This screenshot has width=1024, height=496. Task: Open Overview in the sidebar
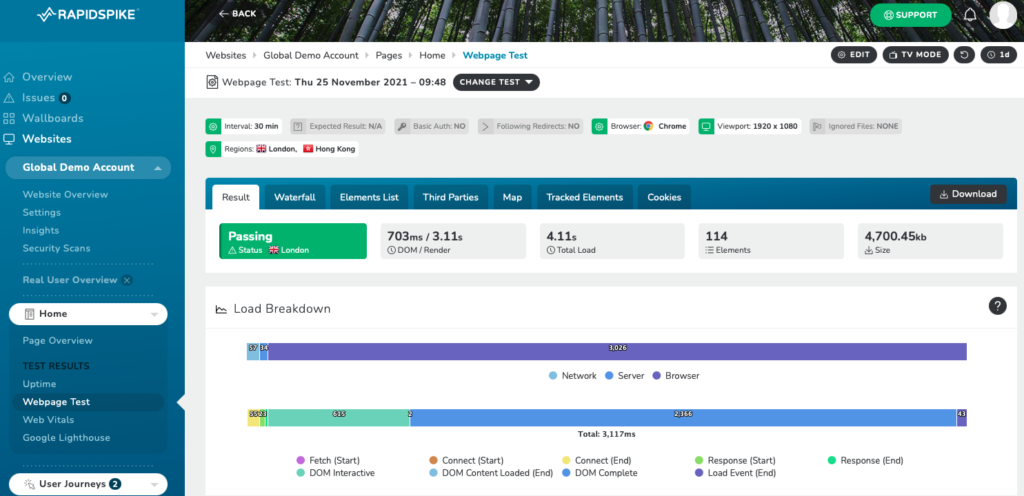(47, 77)
